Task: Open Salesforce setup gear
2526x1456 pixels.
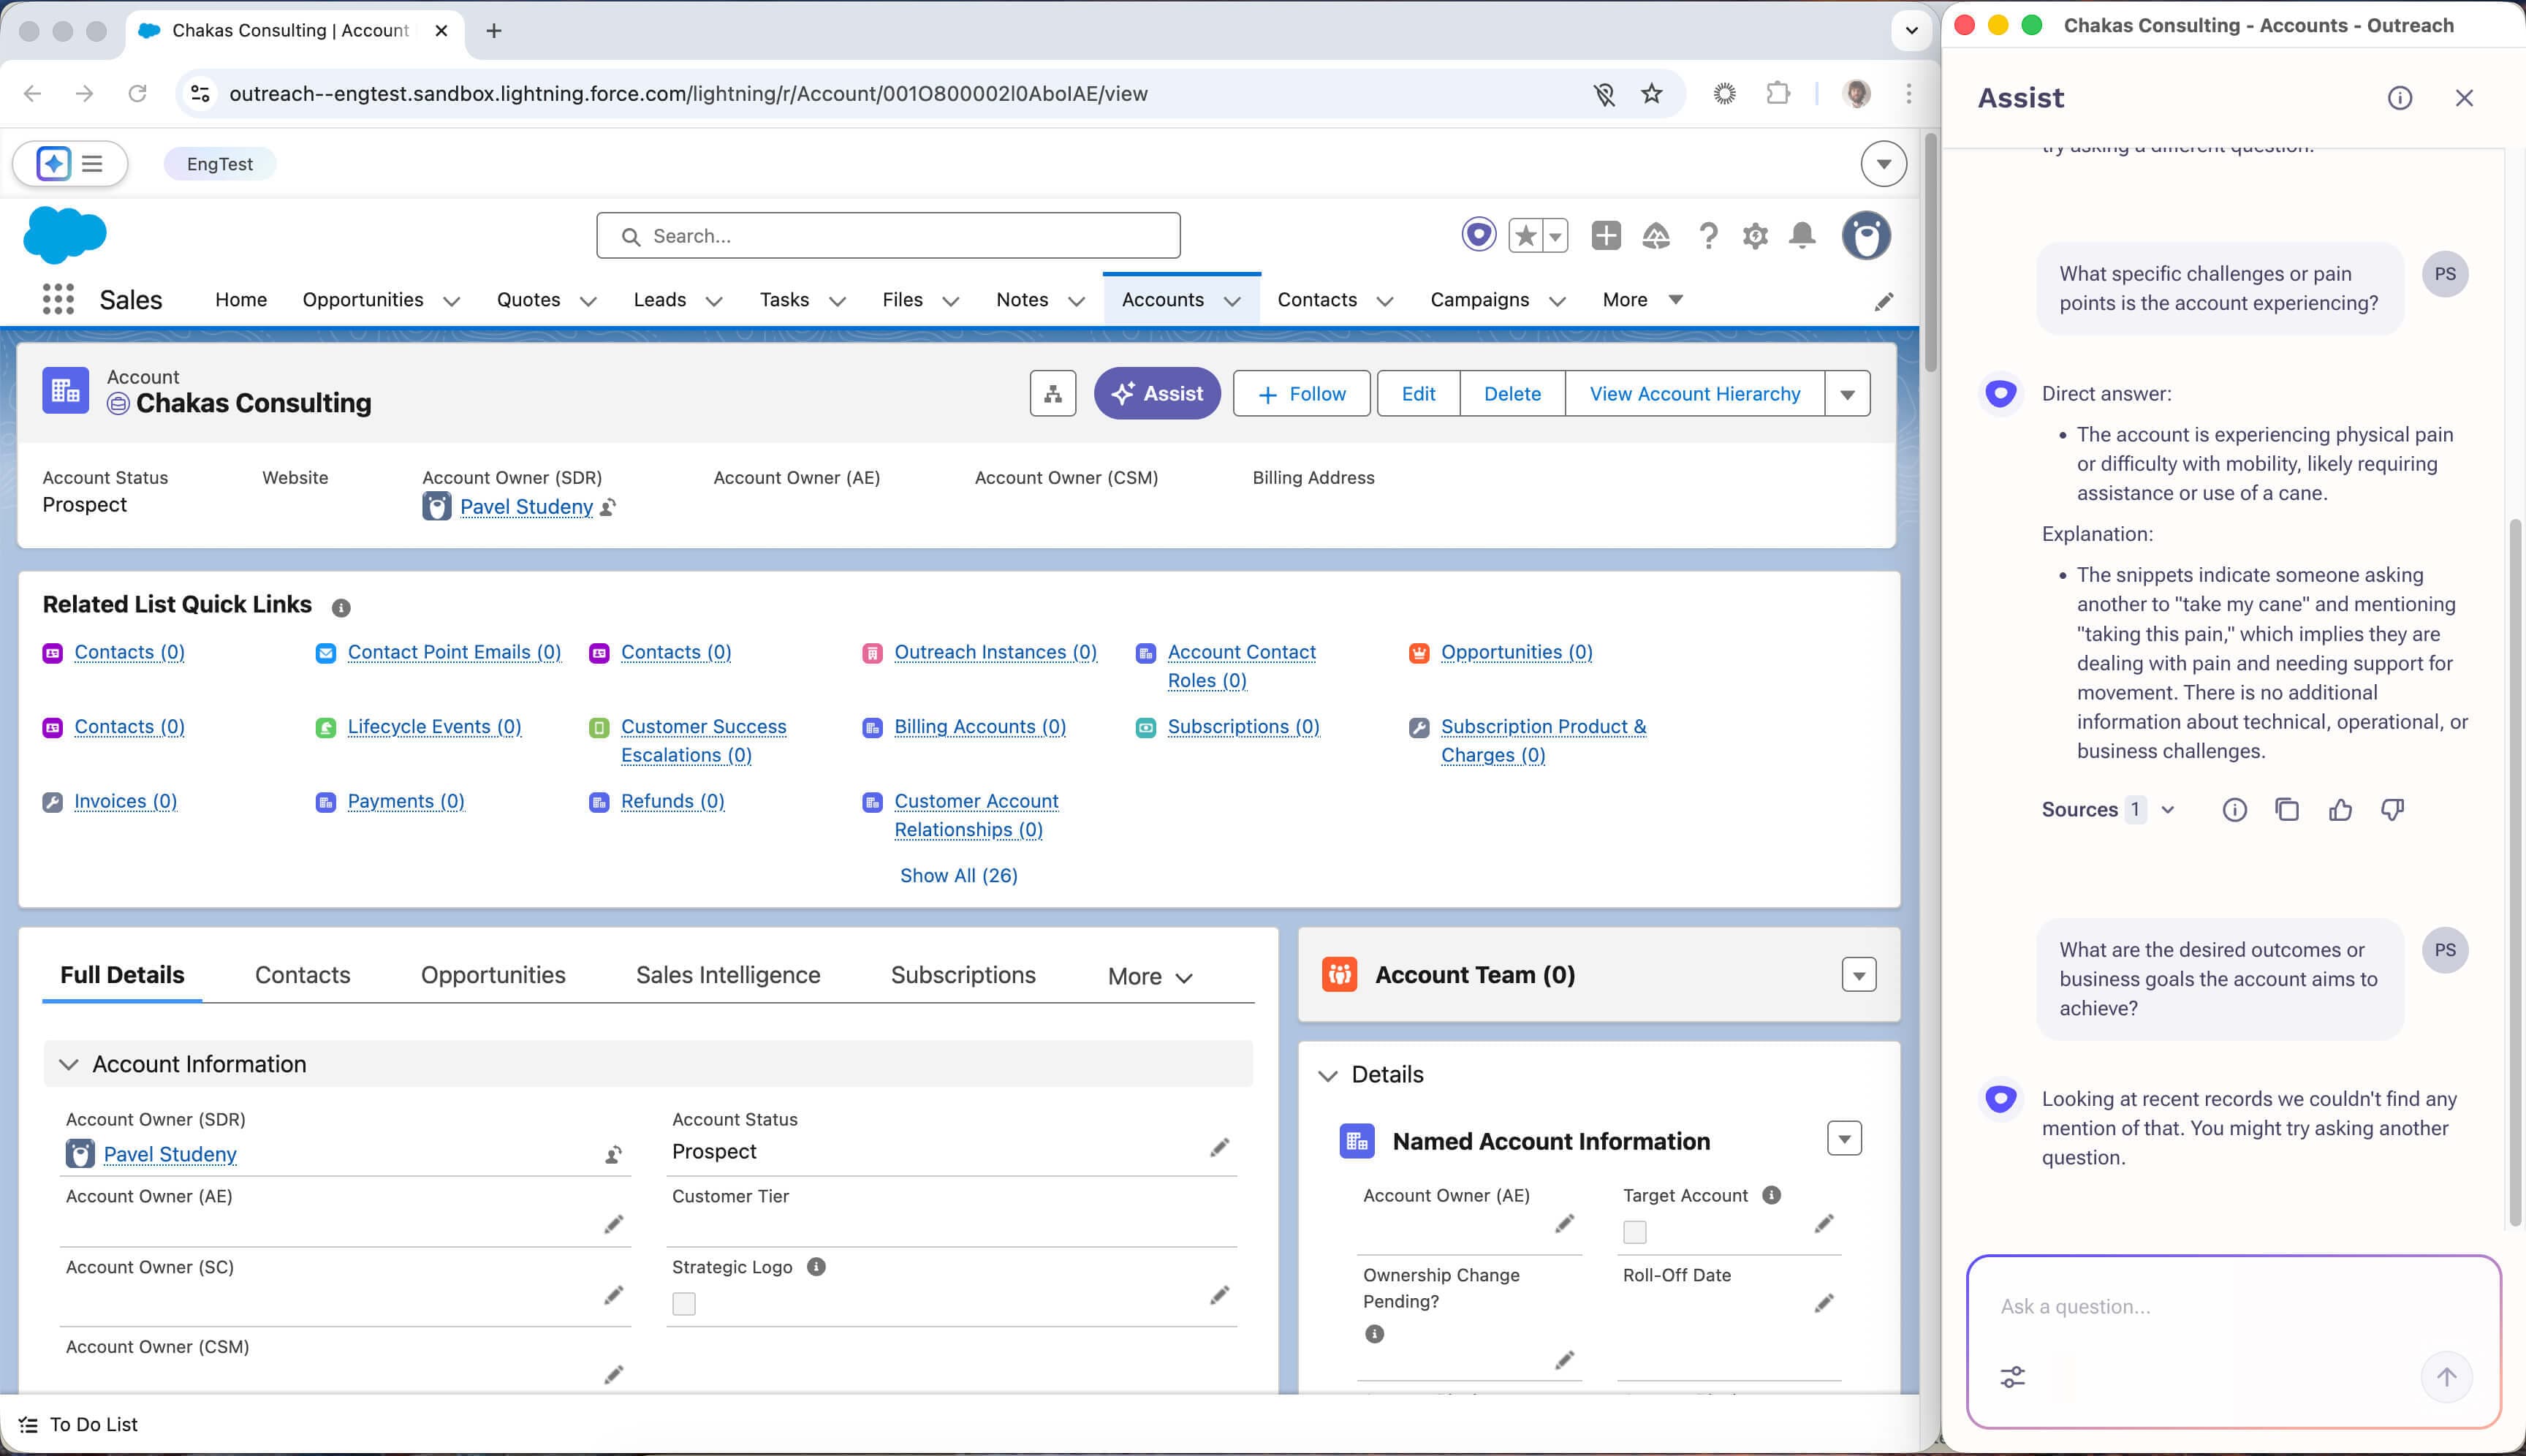Action: click(x=1755, y=236)
